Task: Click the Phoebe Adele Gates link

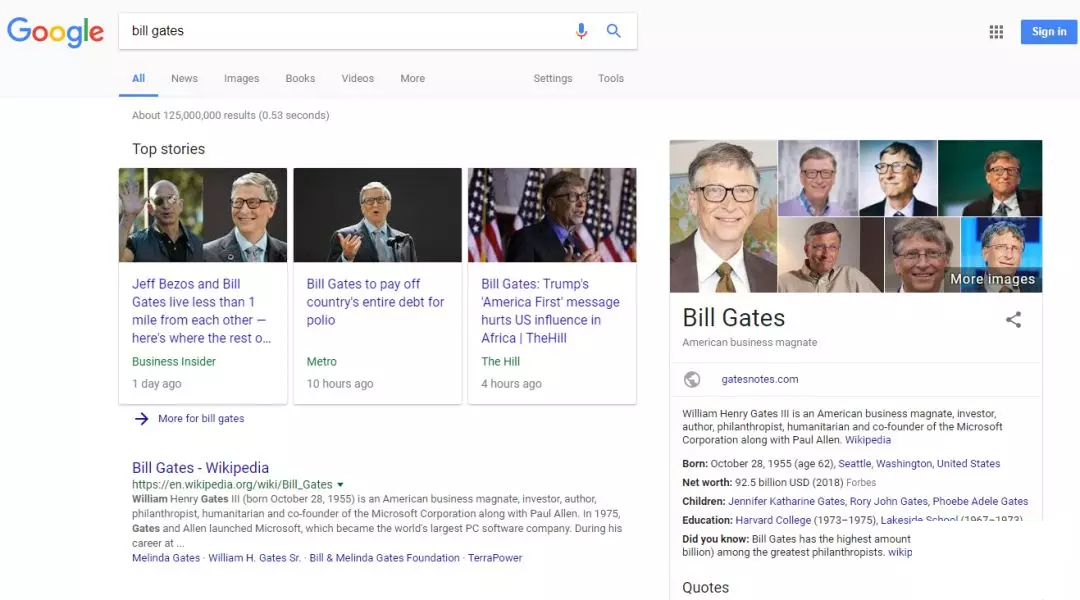Action: point(980,501)
